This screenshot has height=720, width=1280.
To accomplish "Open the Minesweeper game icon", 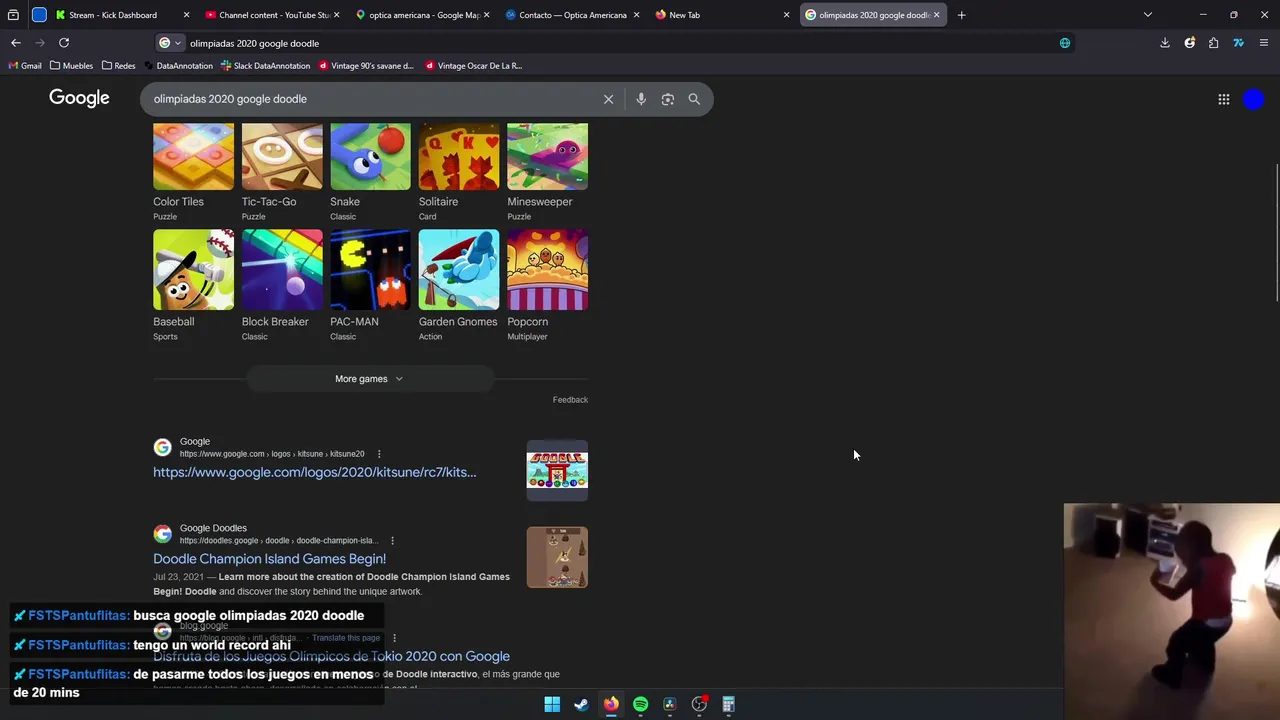I will click(547, 157).
